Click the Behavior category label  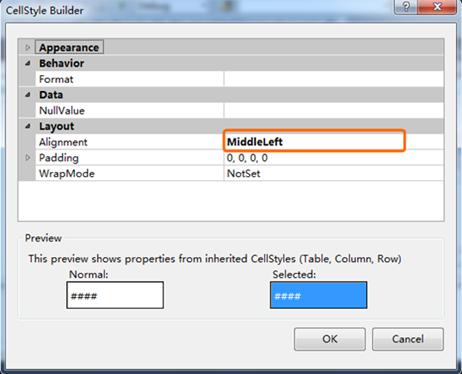(62, 63)
